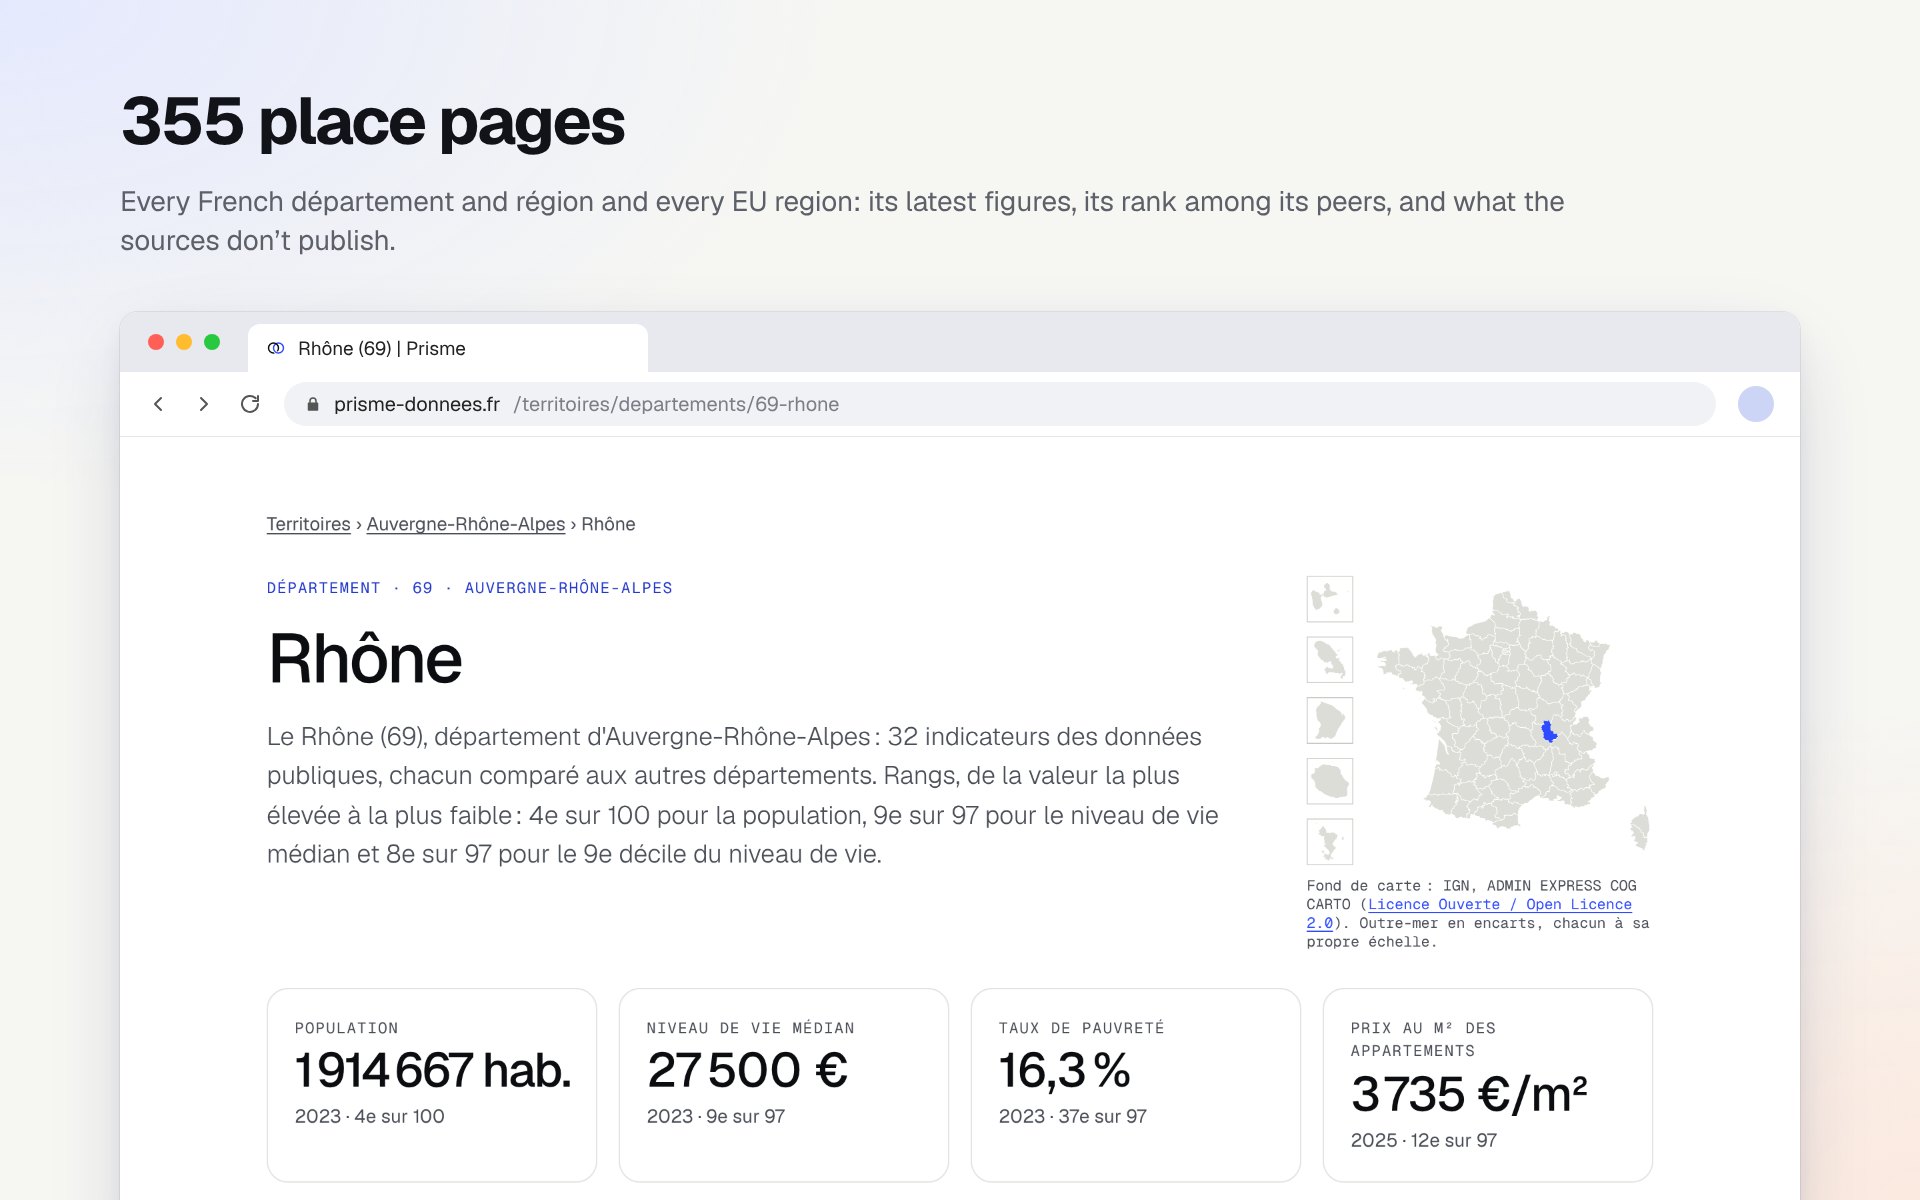
Task: Click the '355 place pages' title
Action: tap(373, 123)
